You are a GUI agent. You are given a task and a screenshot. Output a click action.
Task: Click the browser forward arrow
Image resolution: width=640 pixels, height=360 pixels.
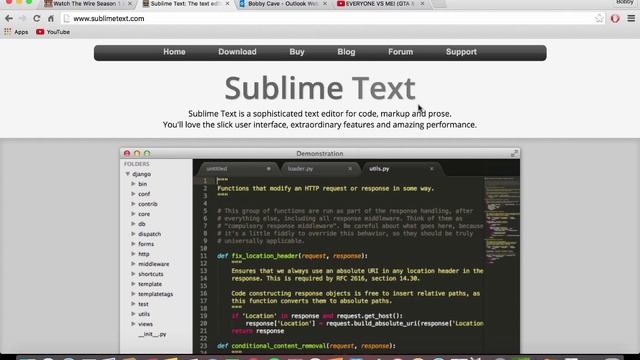click(x=22, y=18)
